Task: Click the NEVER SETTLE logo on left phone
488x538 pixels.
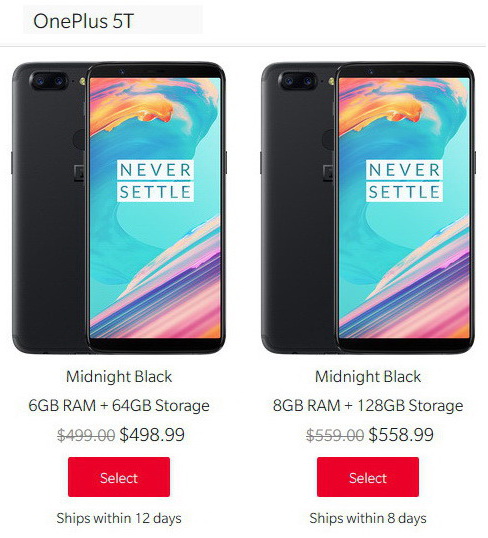Action: tap(155, 181)
